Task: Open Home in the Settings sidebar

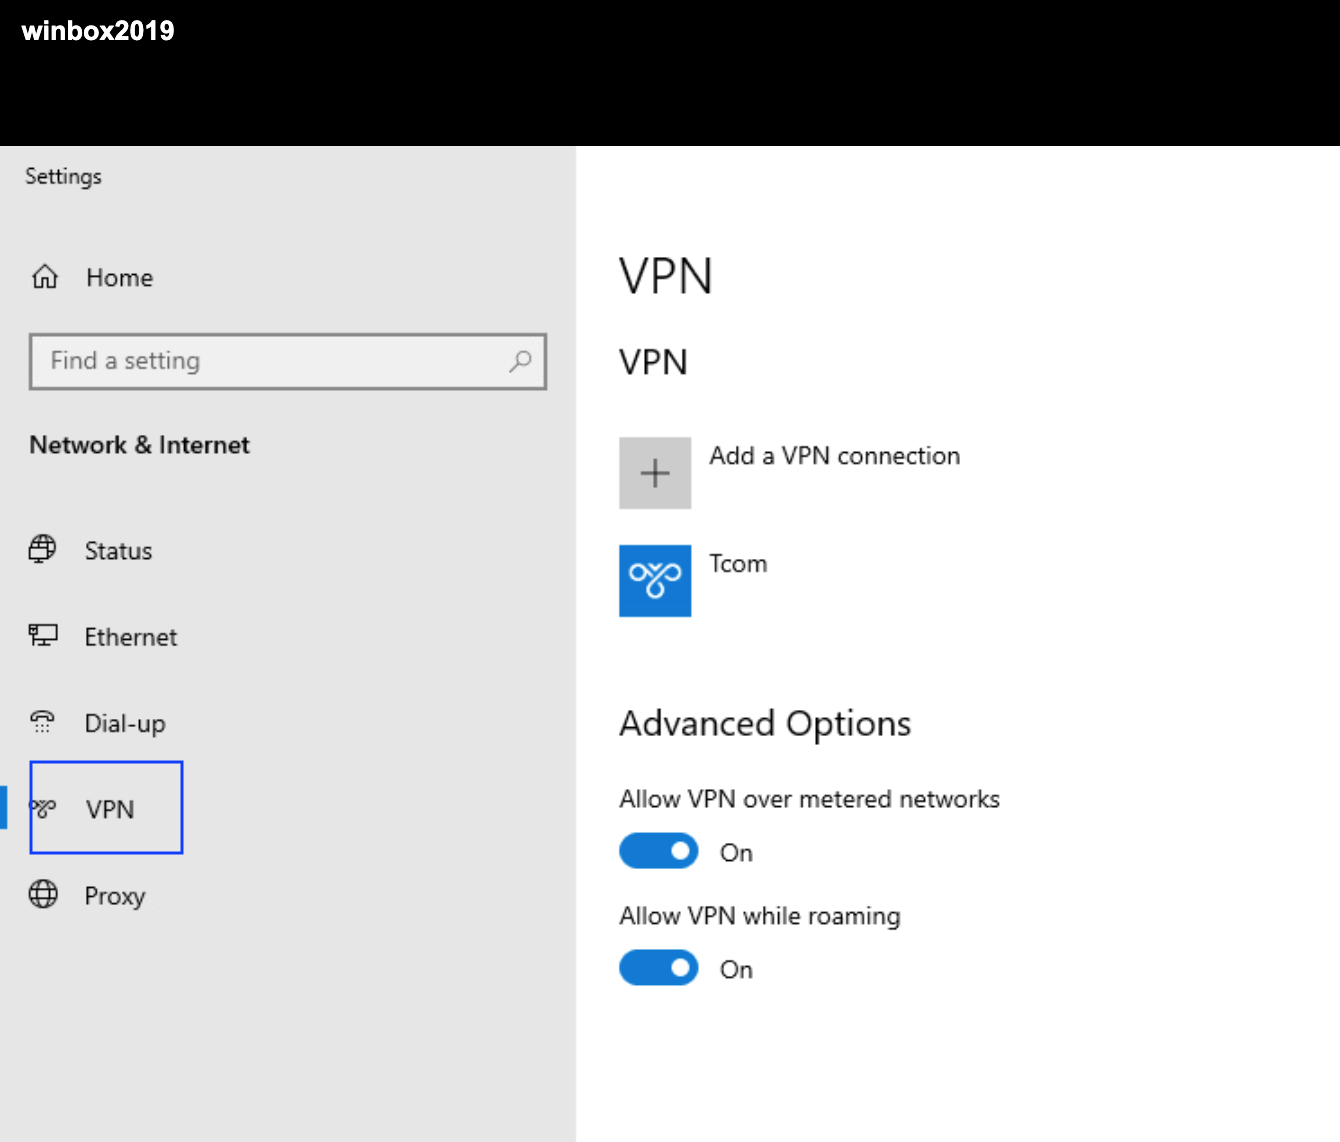Action: click(x=119, y=278)
